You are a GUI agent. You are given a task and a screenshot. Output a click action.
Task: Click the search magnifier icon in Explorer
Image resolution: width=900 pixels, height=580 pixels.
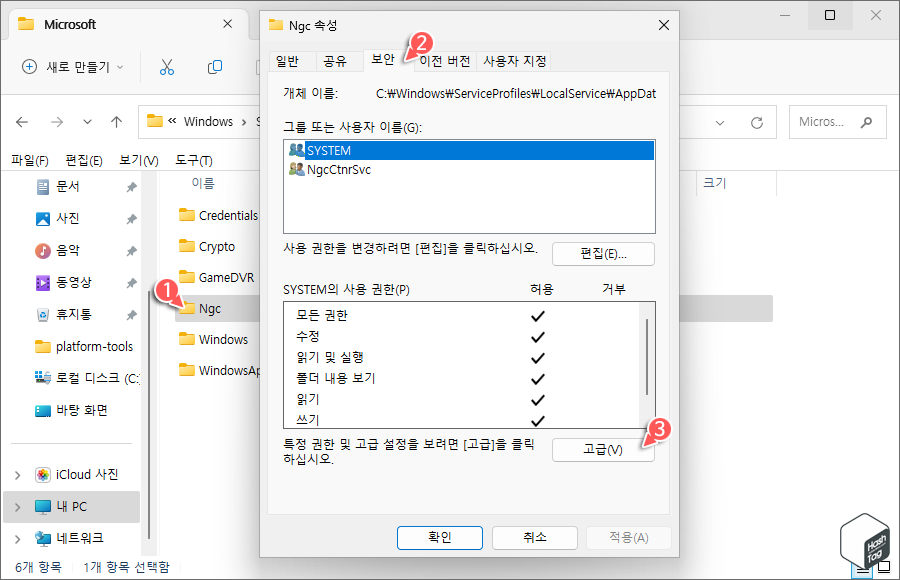pos(866,122)
